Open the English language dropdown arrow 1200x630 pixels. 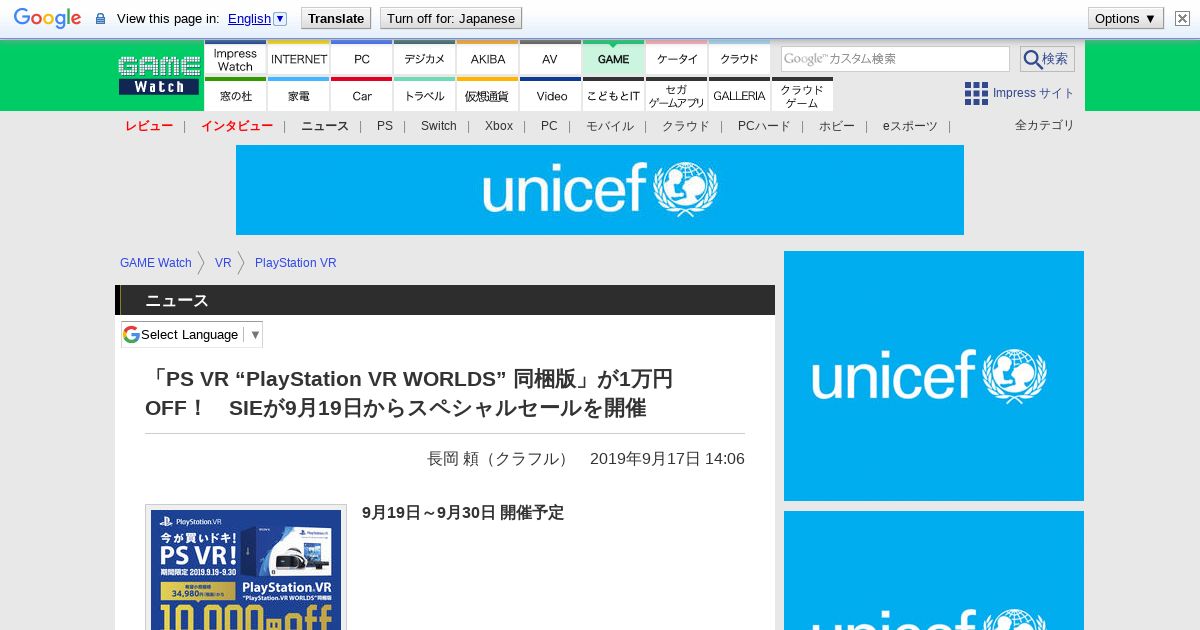click(x=280, y=18)
